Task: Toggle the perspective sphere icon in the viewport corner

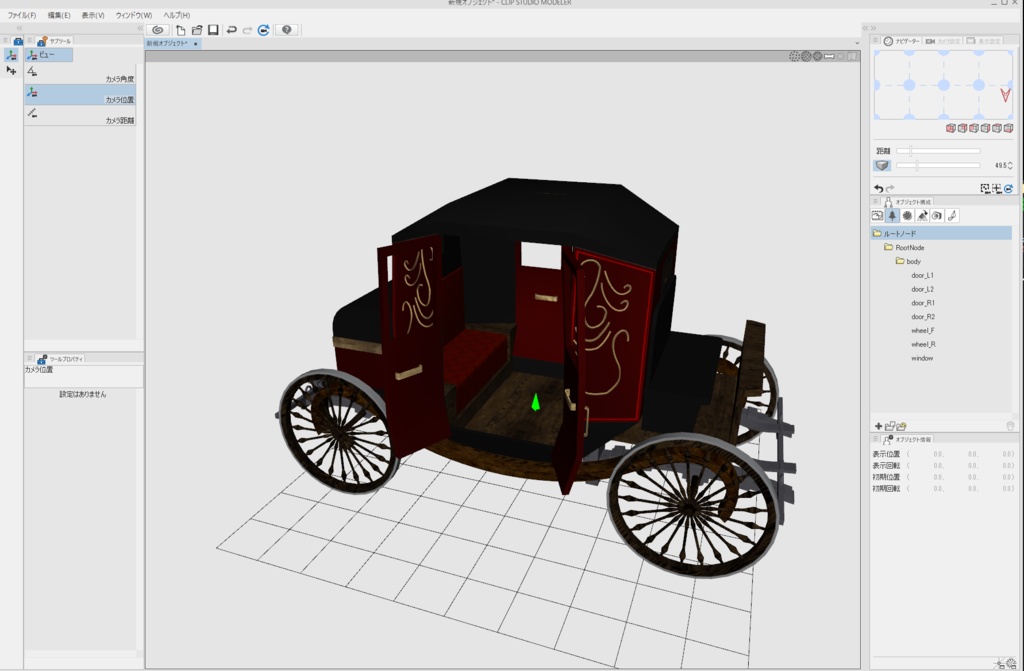Action: (x=807, y=56)
